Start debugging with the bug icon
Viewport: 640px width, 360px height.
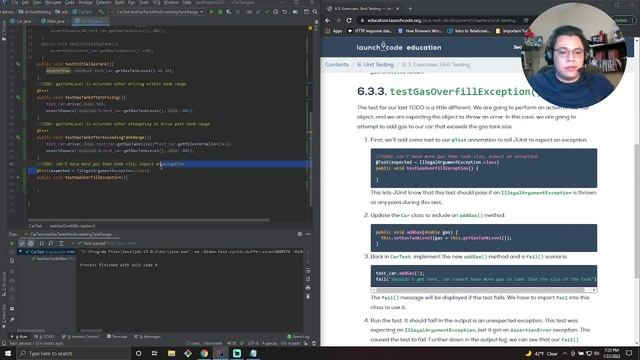220,12
